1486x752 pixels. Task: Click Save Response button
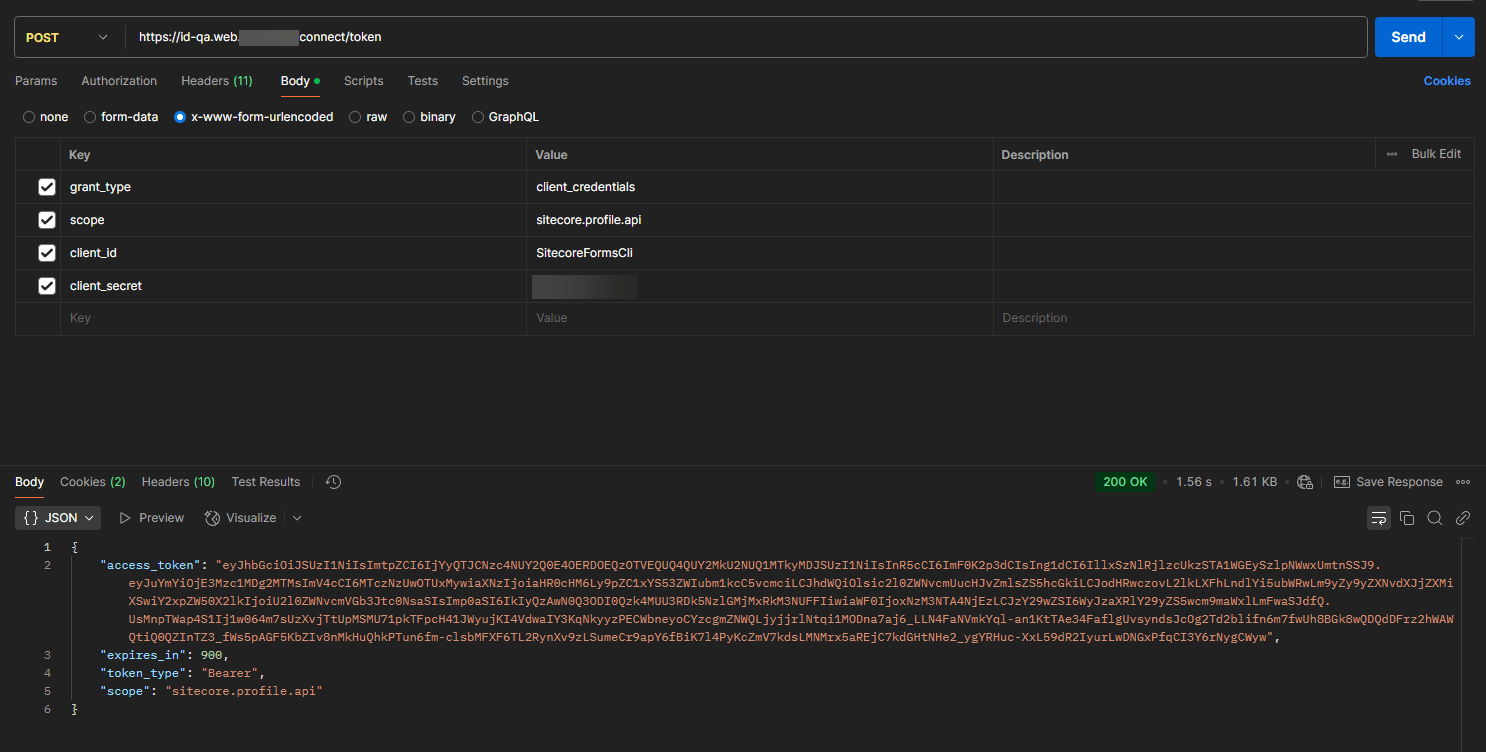point(1389,482)
